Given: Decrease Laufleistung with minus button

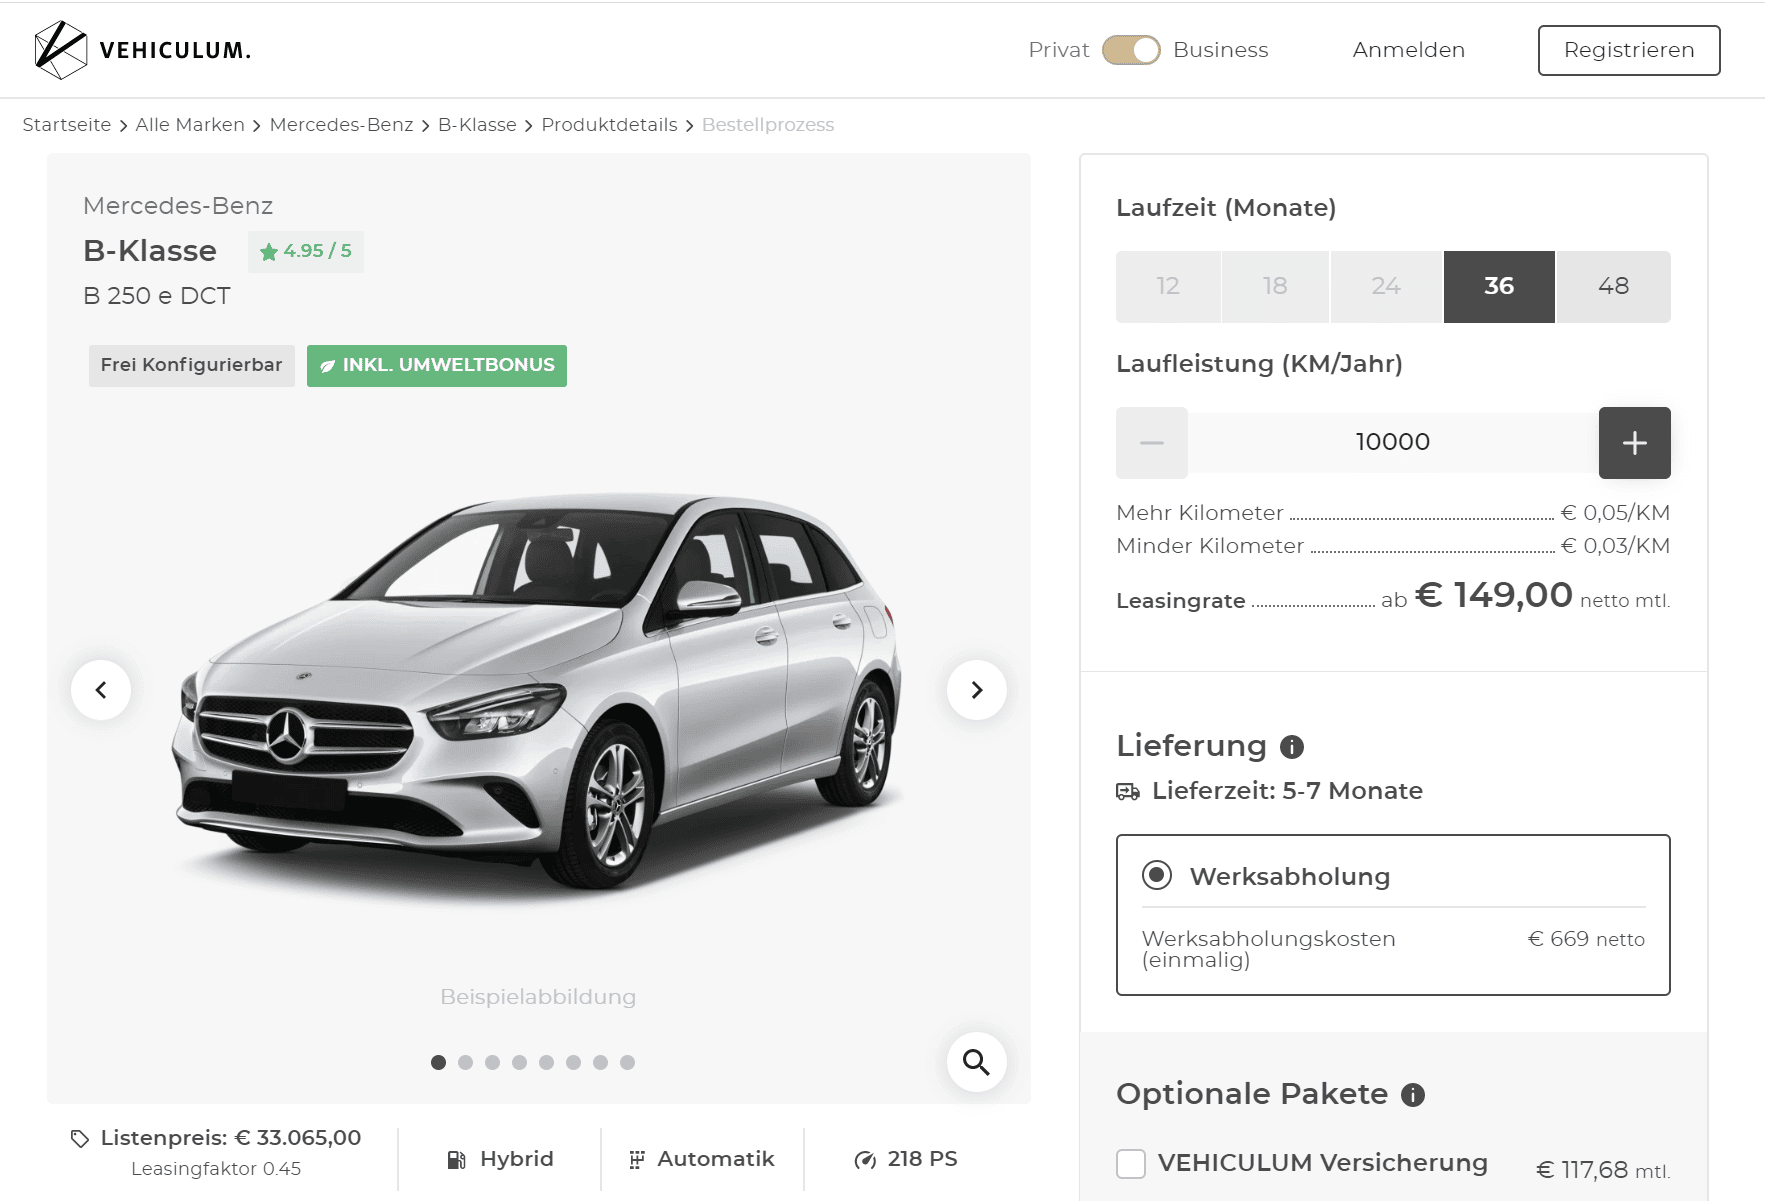Looking at the screenshot, I should point(1152,443).
